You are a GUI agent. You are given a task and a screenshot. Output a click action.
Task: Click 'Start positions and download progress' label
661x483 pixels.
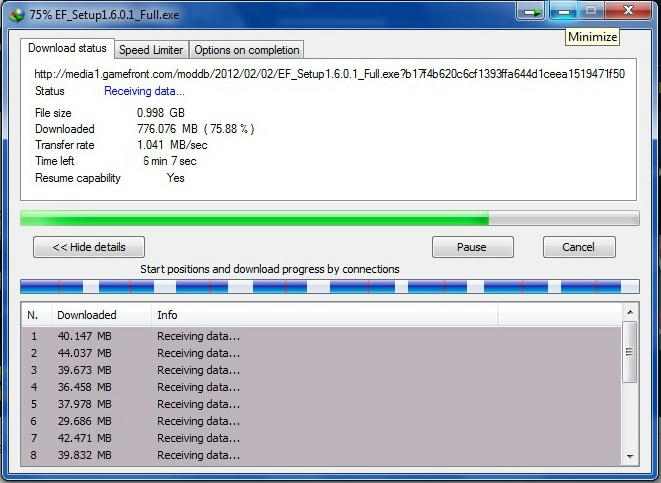[270, 269]
